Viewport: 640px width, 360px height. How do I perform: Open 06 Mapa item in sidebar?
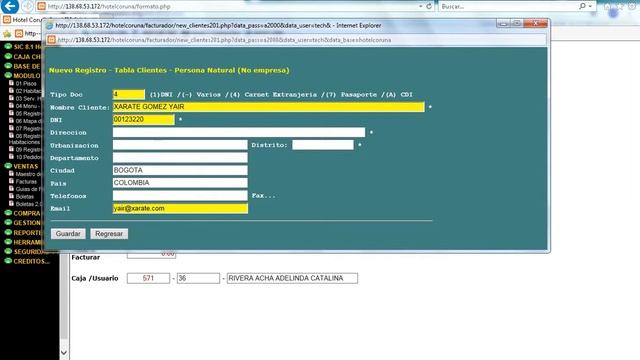click(28, 121)
